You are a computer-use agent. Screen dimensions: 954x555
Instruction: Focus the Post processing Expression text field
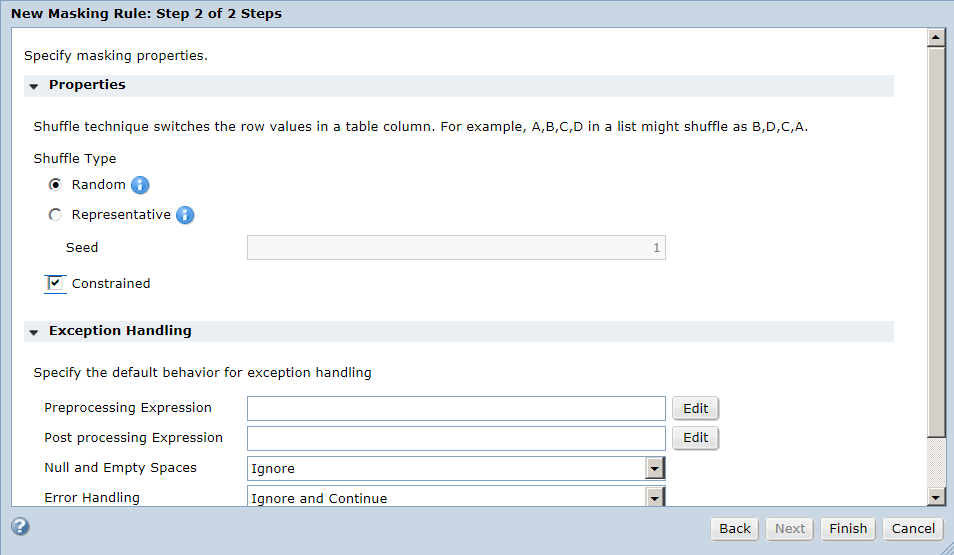click(456, 438)
